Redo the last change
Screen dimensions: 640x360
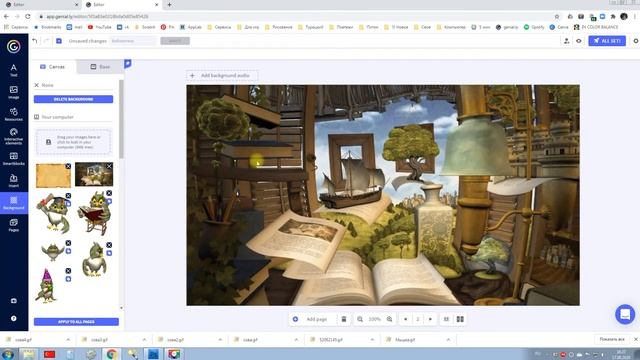(46, 41)
